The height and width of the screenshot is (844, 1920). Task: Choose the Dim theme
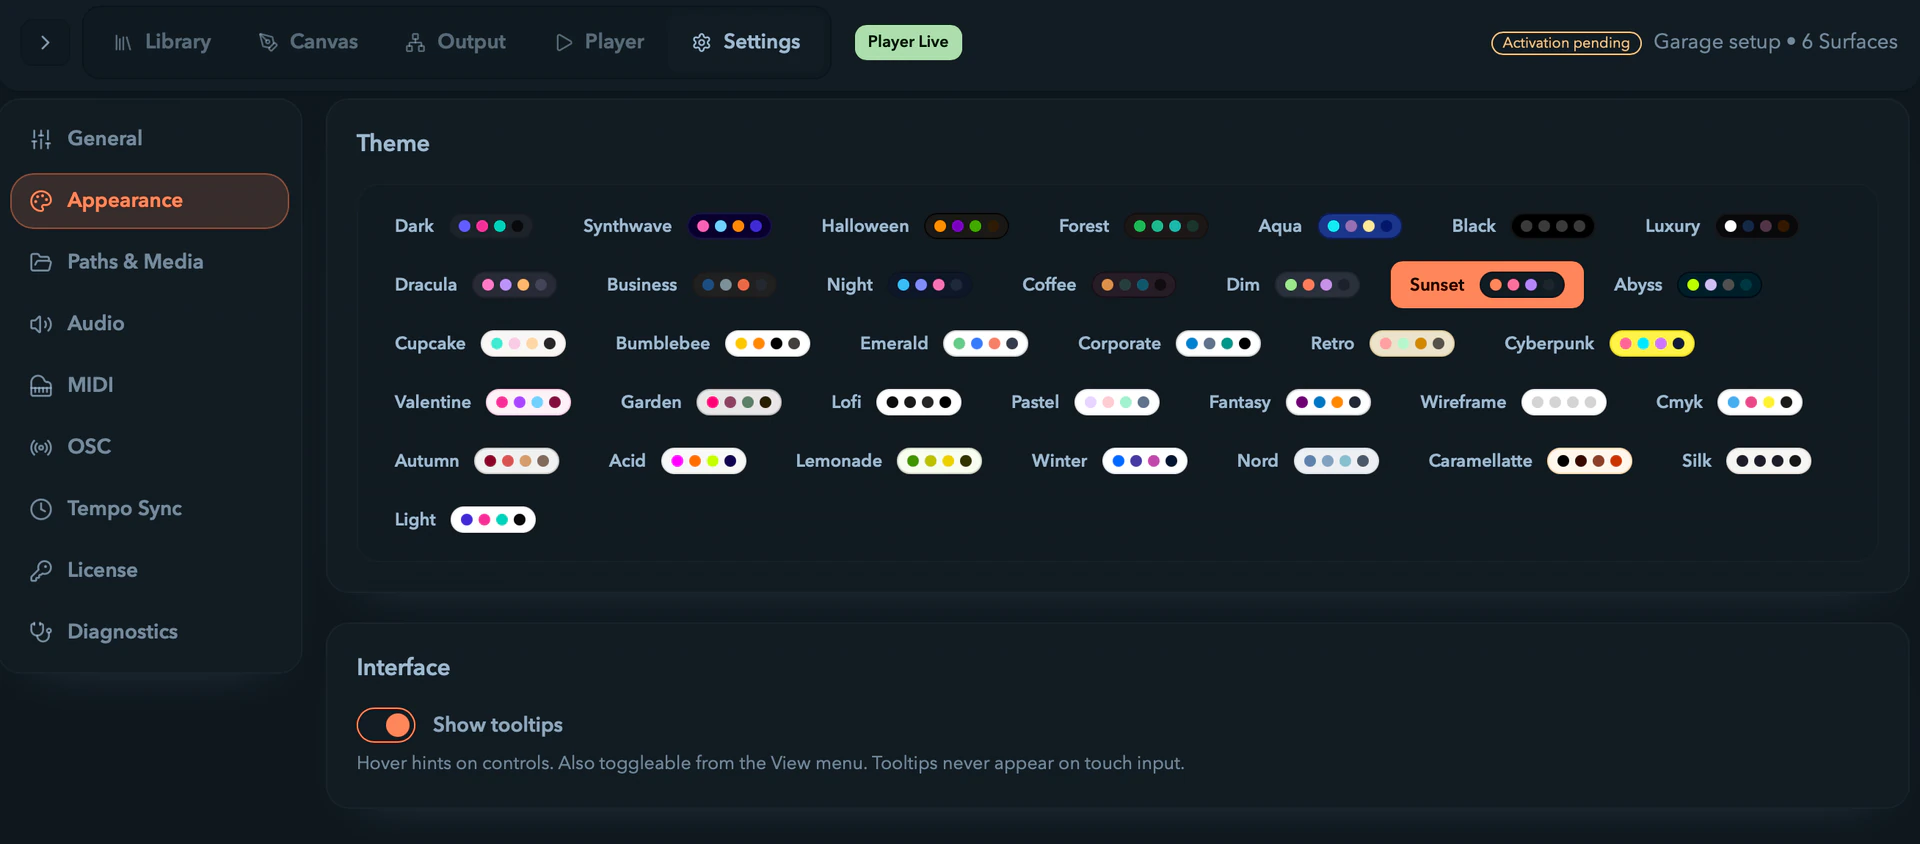(x=1292, y=285)
